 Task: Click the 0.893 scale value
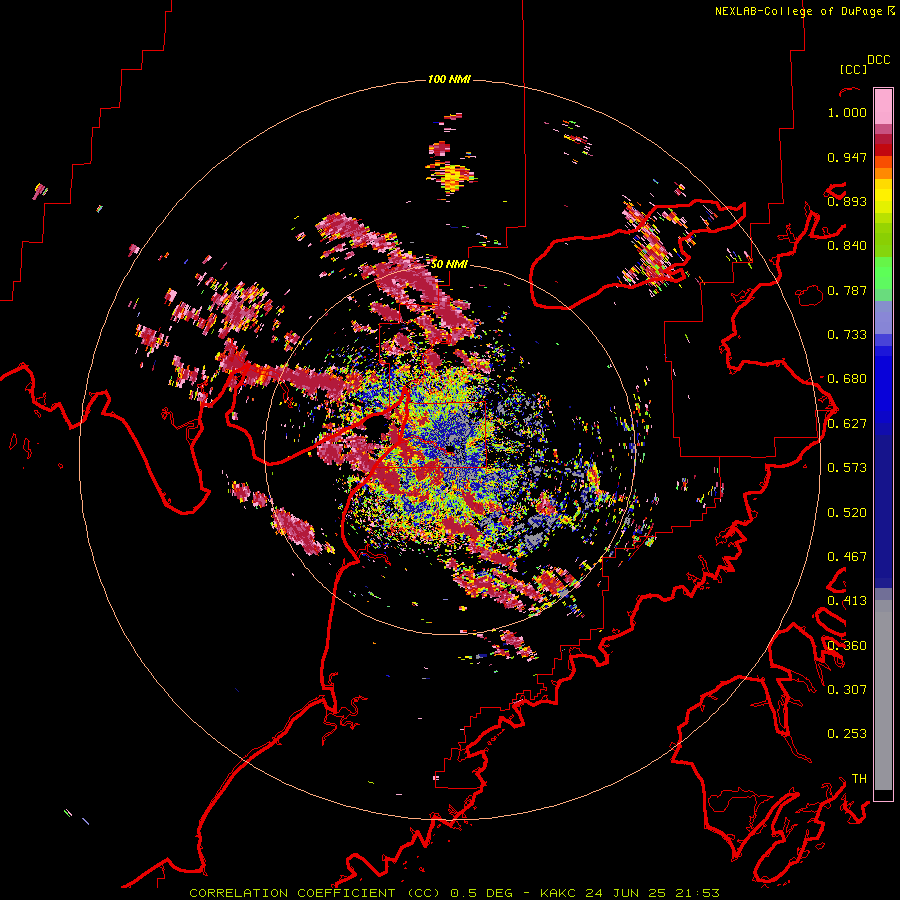click(x=847, y=201)
